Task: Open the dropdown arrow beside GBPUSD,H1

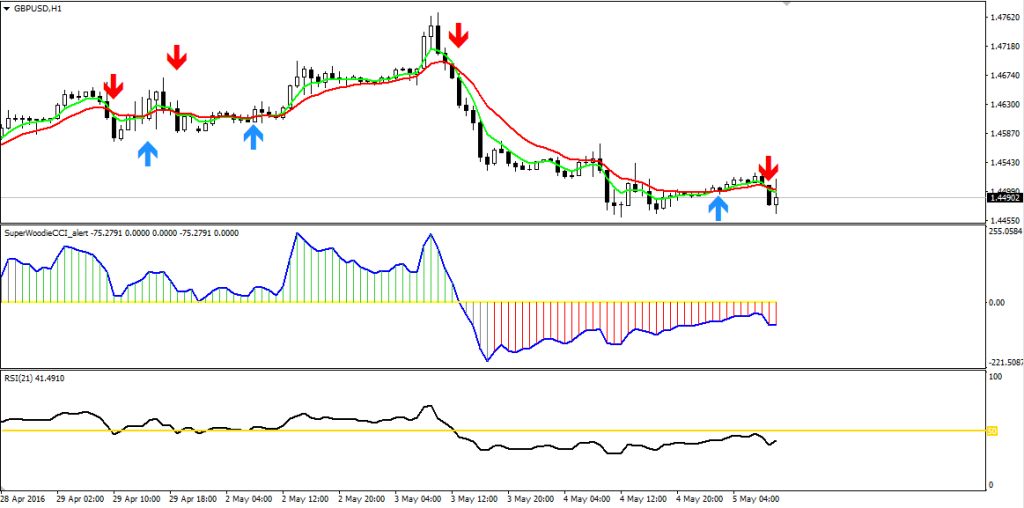Action: click(7, 7)
